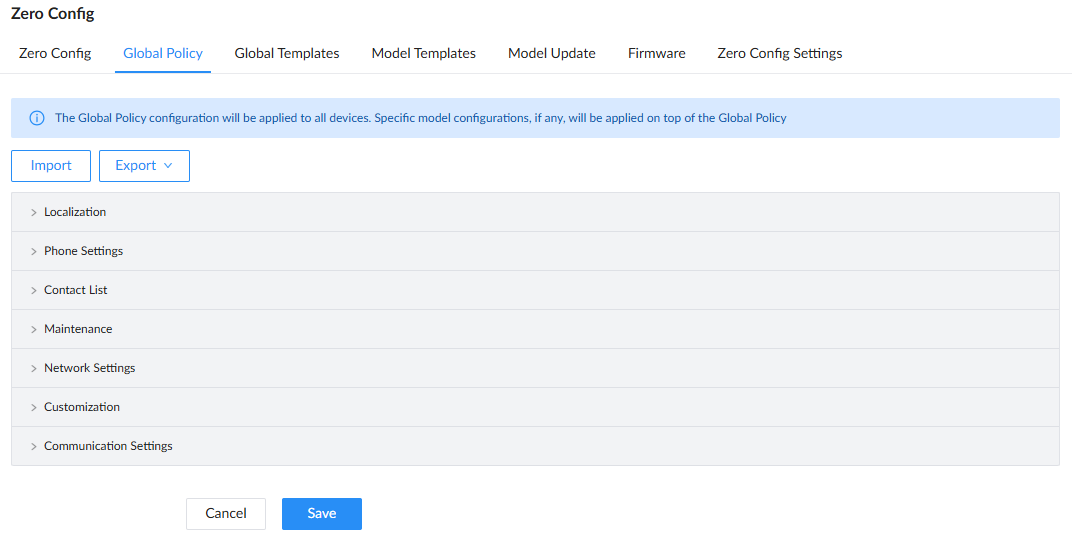Expand the Customization section
The height and width of the screenshot is (544, 1072).
535,407
